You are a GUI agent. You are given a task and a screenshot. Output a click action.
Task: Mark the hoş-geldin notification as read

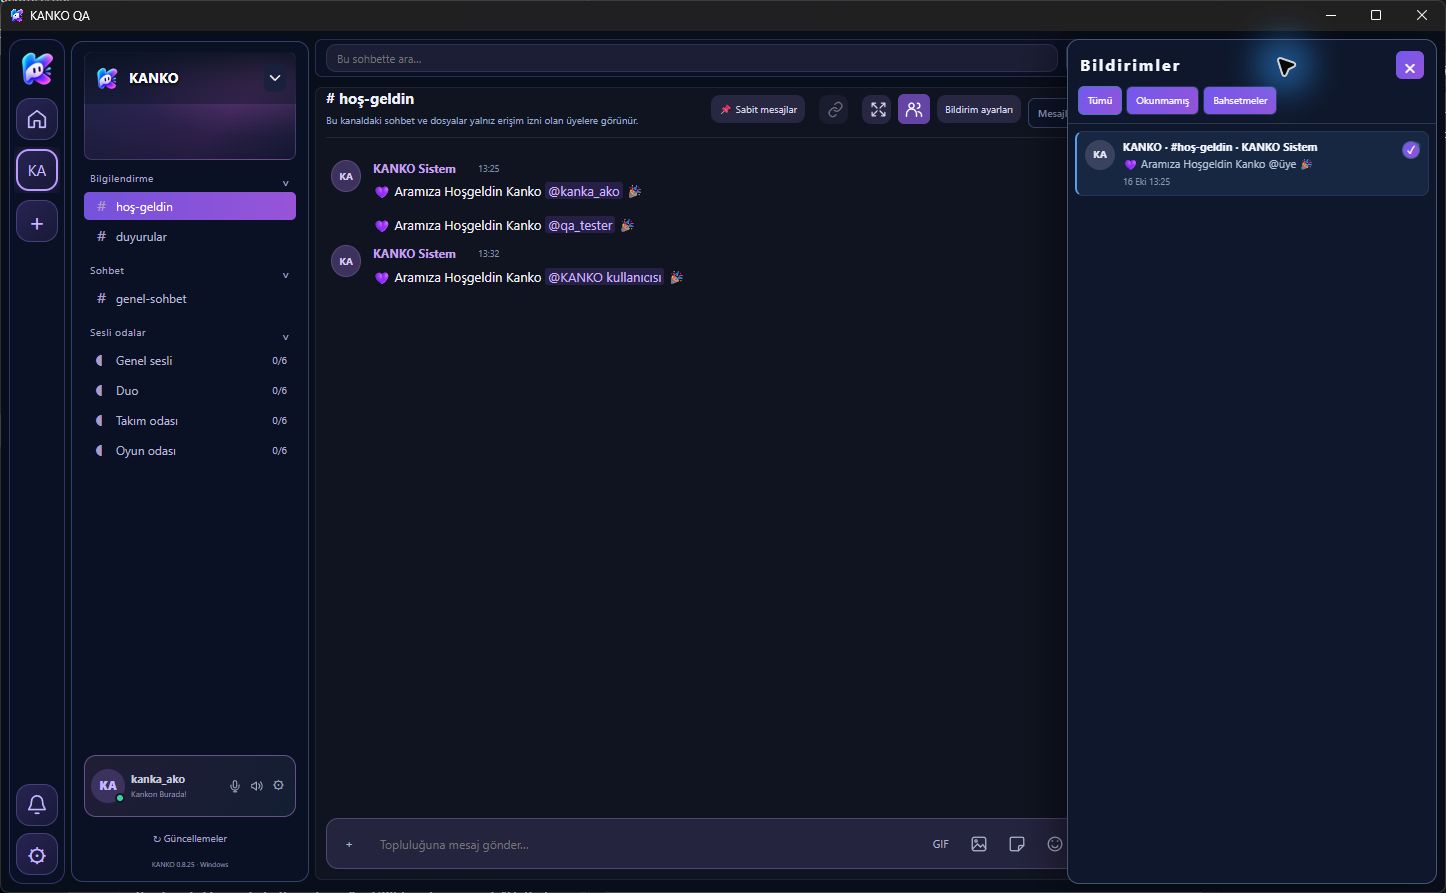click(x=1411, y=150)
